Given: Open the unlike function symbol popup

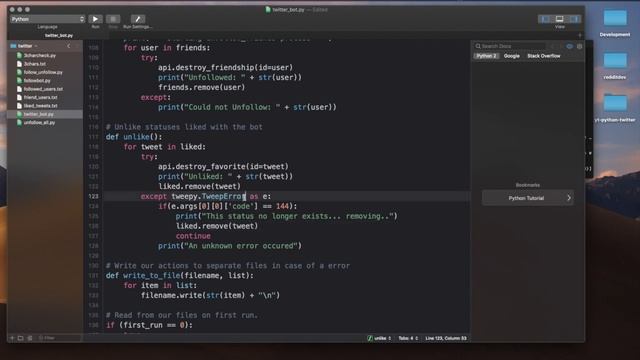Looking at the screenshot, I should pyautogui.click(x=380, y=338).
